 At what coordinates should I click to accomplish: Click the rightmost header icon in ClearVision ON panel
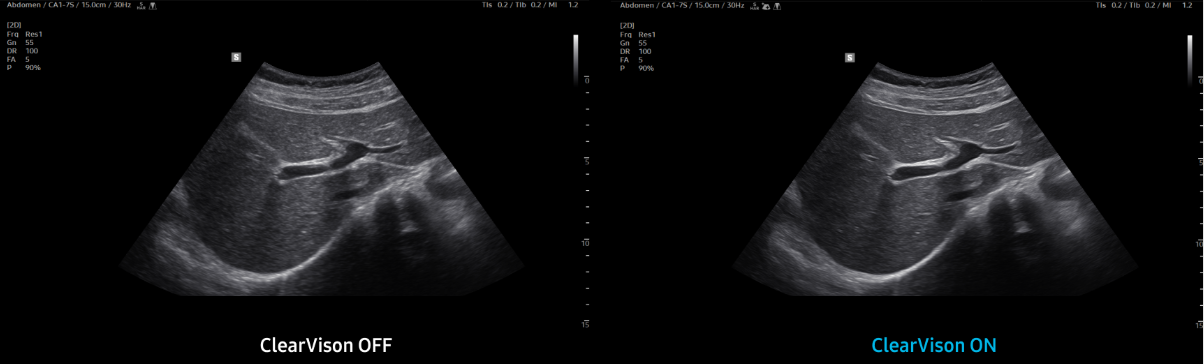point(777,6)
